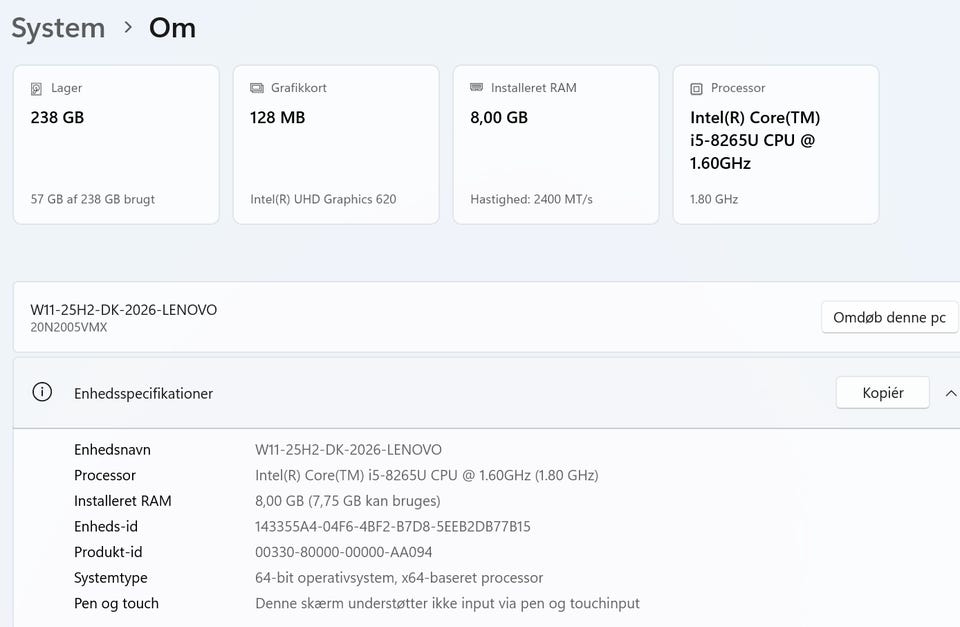Screen dimensions: 960x627
Task: Select the RAM tile showing 8,00 GB
Action: pos(556,145)
